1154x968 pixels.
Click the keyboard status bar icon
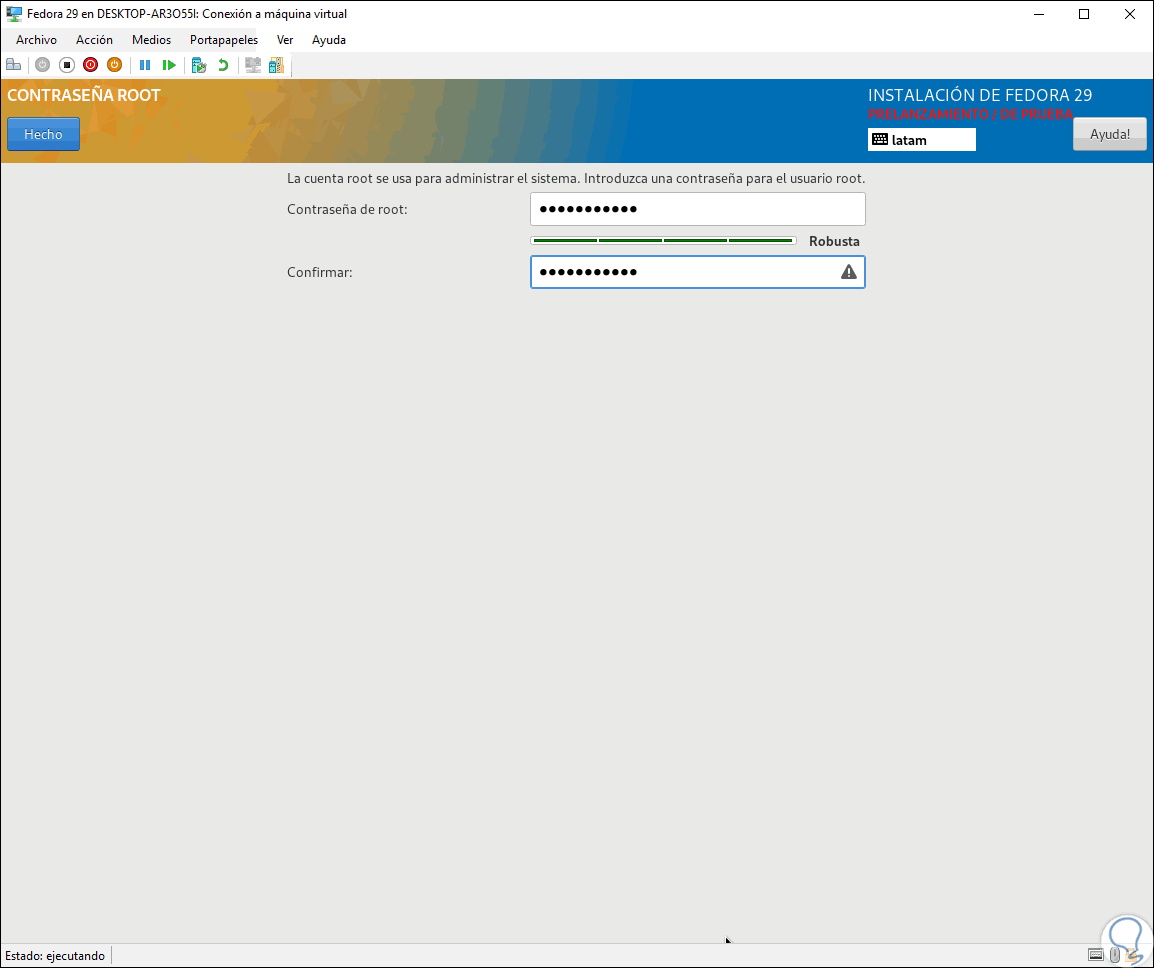point(1096,955)
